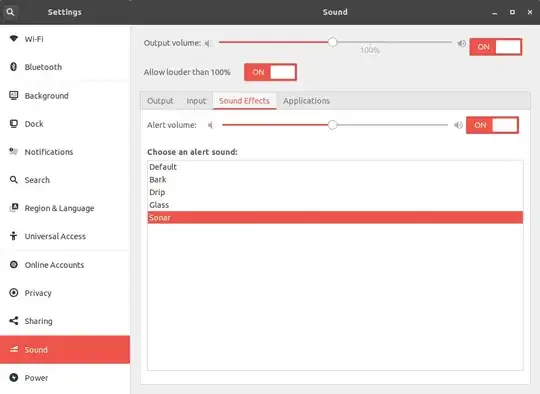This screenshot has height=394, width=540.
Task: Click the Background monitor icon
Action: [x=13, y=95]
